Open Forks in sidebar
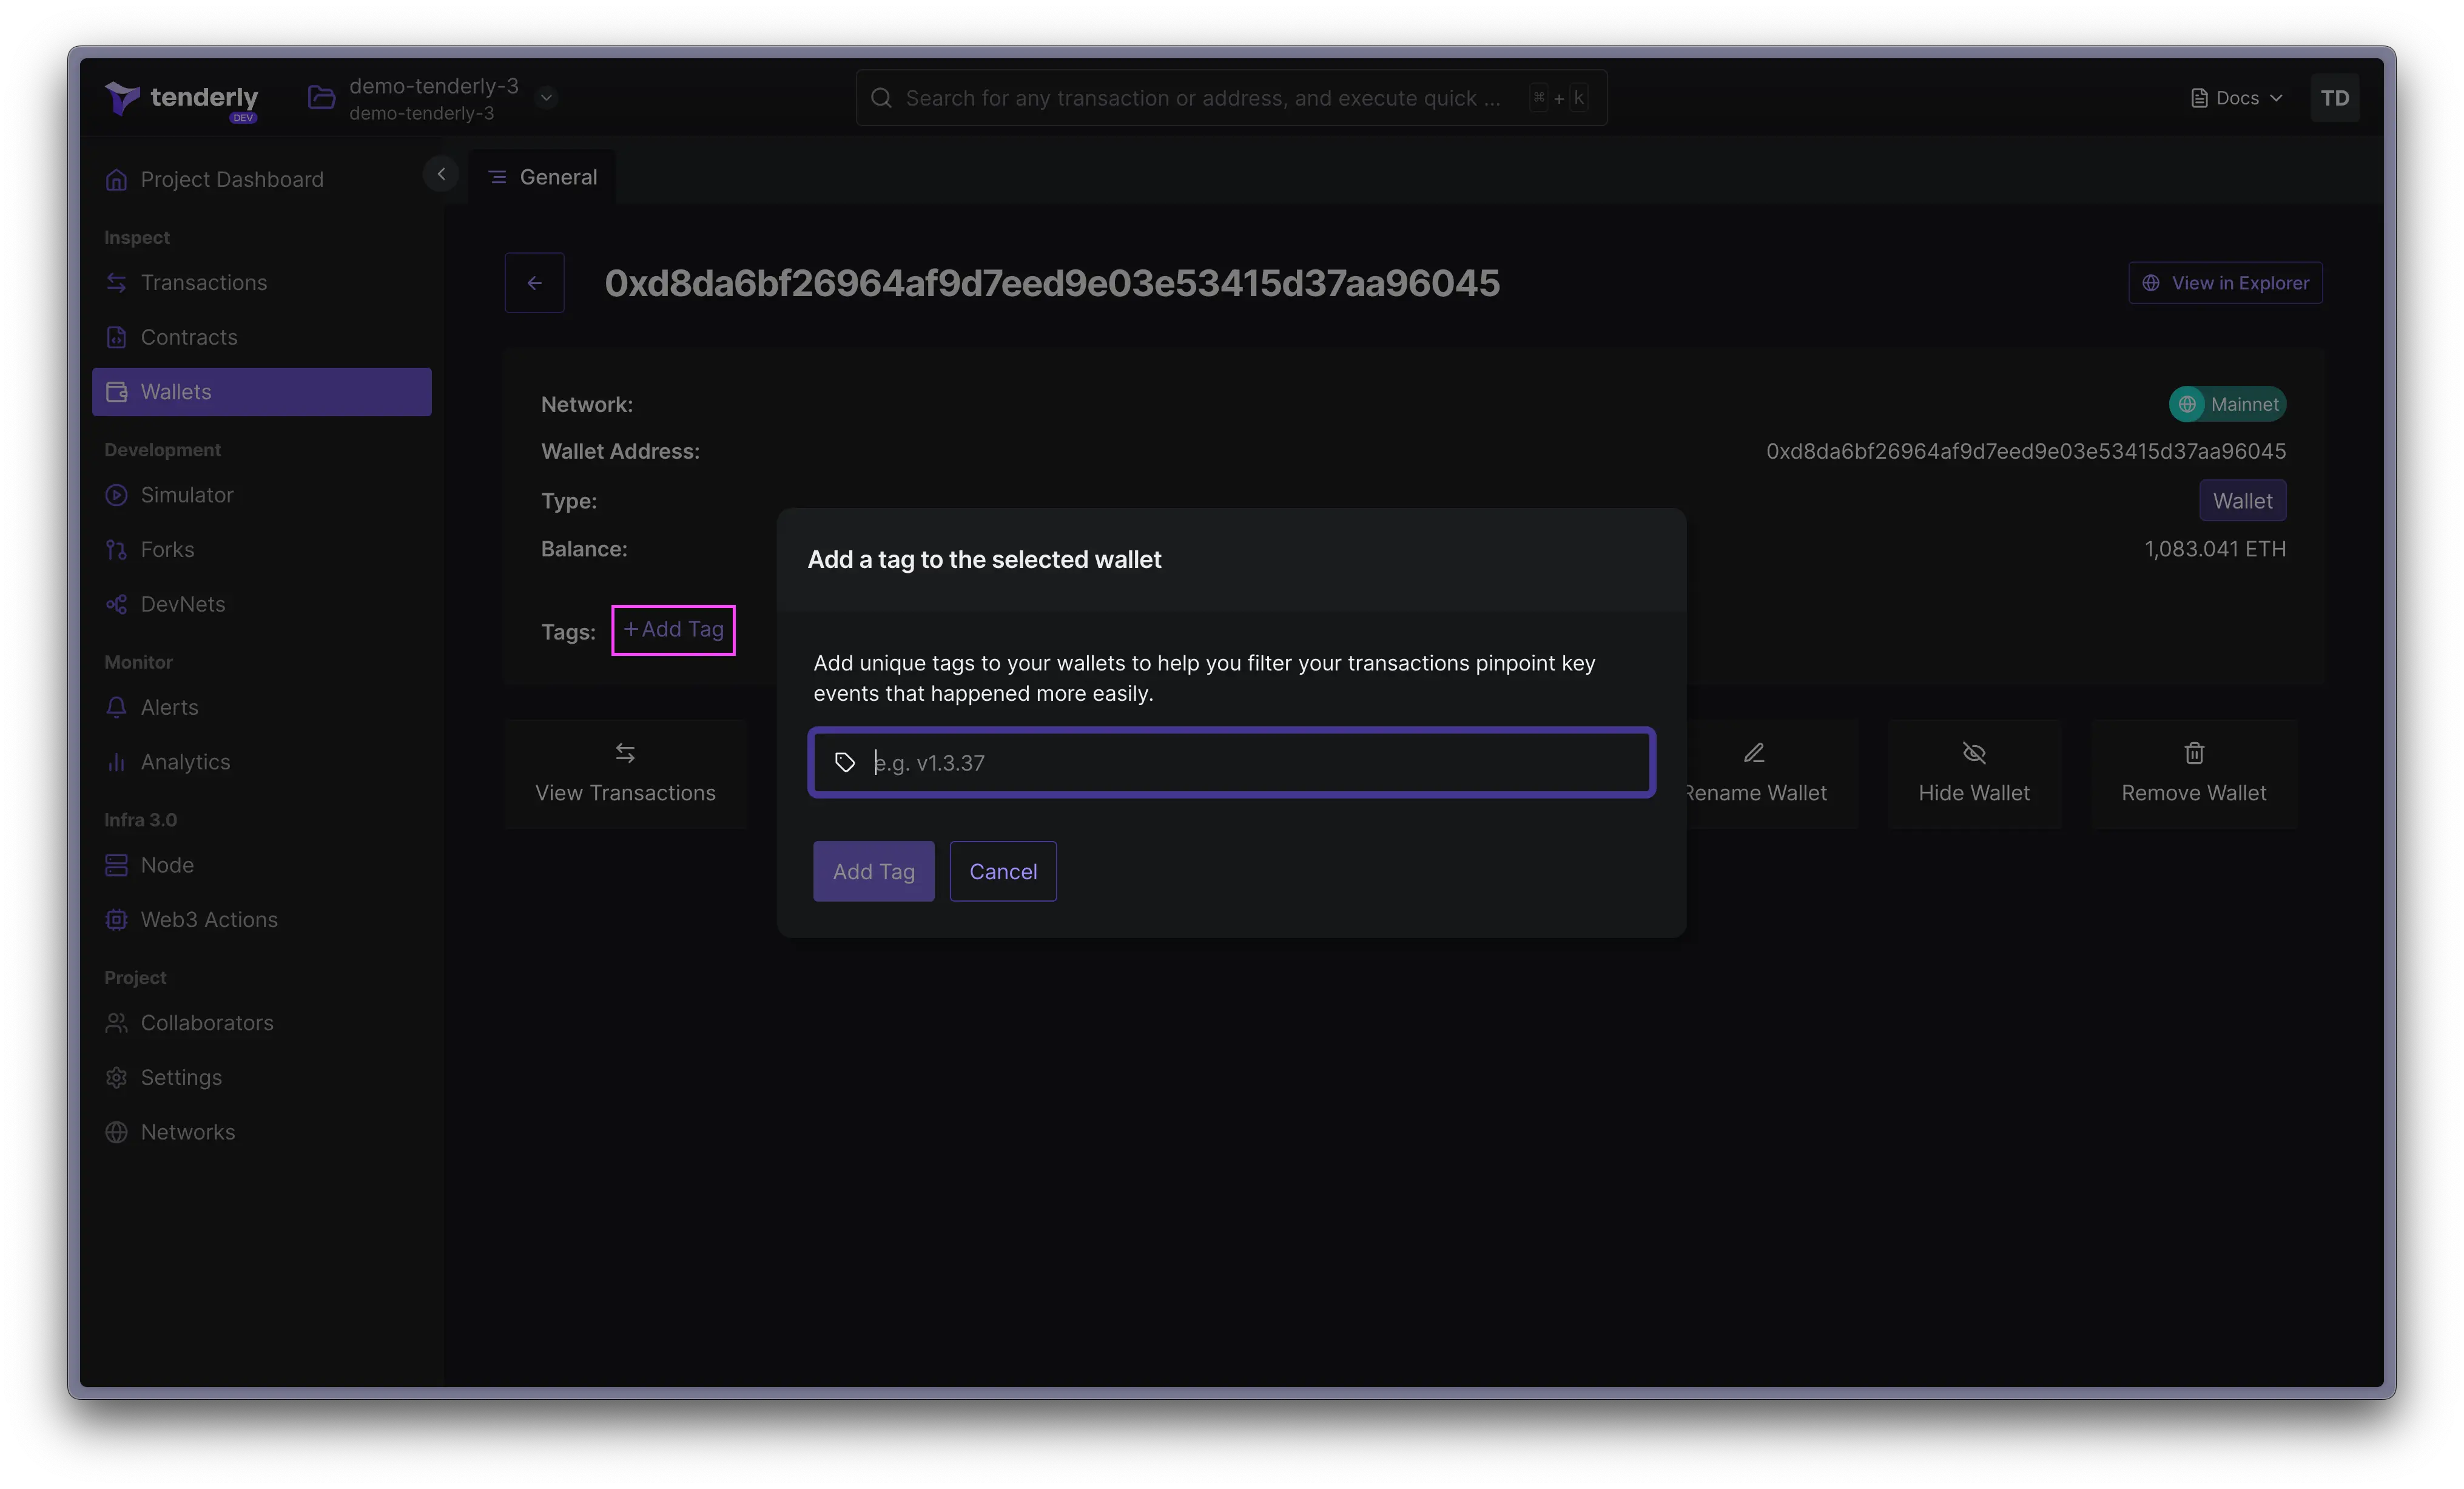This screenshot has width=2464, height=1489. pos(262,549)
